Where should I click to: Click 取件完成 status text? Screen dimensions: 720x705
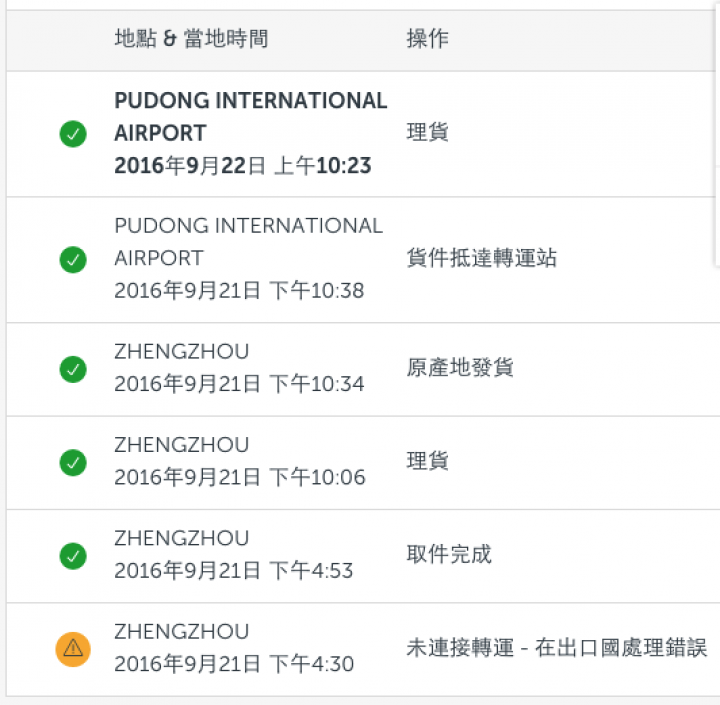click(449, 554)
